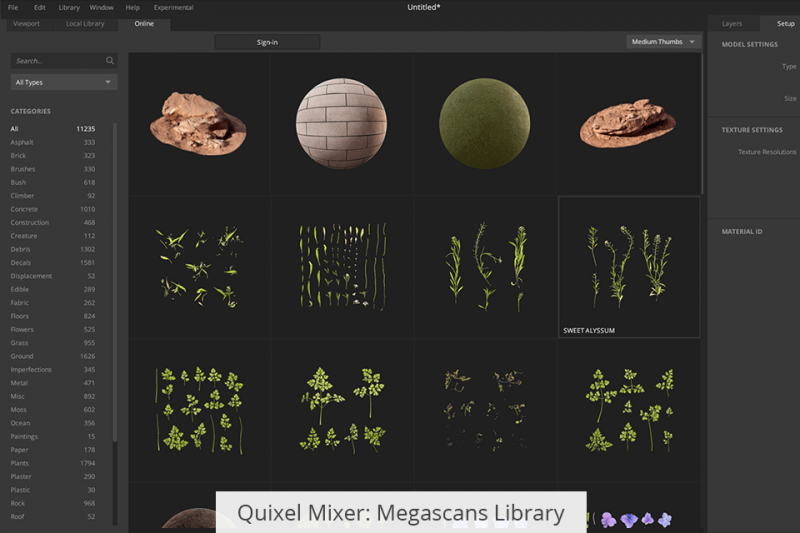The width and height of the screenshot is (800, 533).
Task: Filter by the Decals category
Action: (23, 262)
